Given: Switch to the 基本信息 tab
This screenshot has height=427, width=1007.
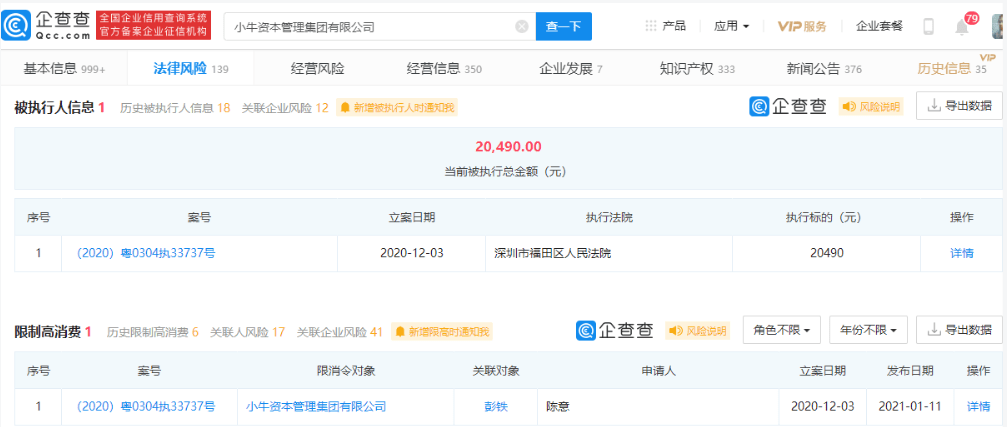Looking at the screenshot, I should 64,69.
